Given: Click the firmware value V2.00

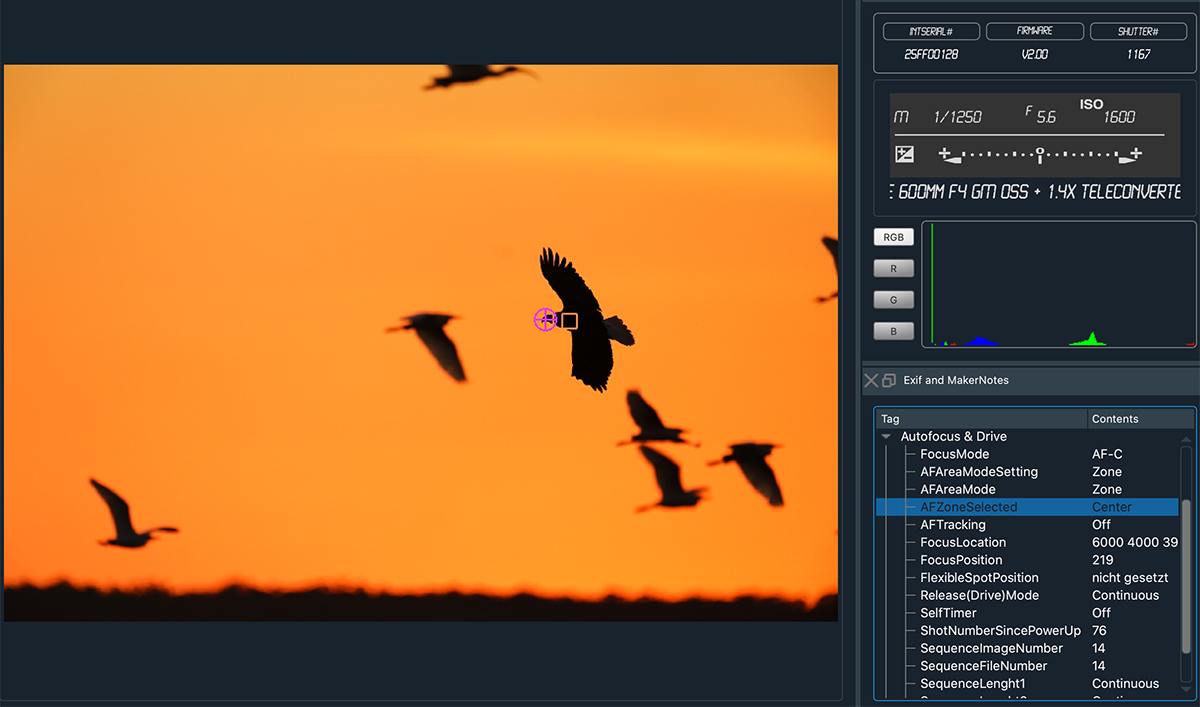Looking at the screenshot, I should [x=1035, y=55].
